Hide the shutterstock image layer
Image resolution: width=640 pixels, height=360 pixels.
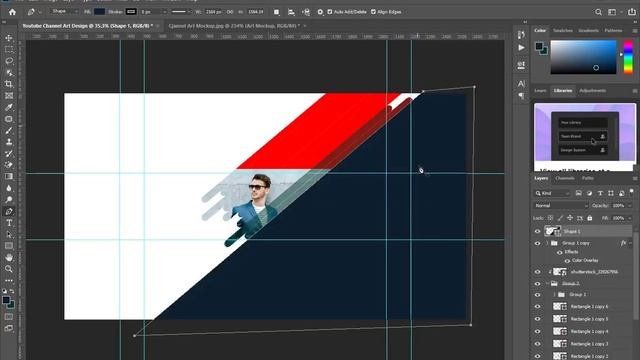(x=538, y=272)
